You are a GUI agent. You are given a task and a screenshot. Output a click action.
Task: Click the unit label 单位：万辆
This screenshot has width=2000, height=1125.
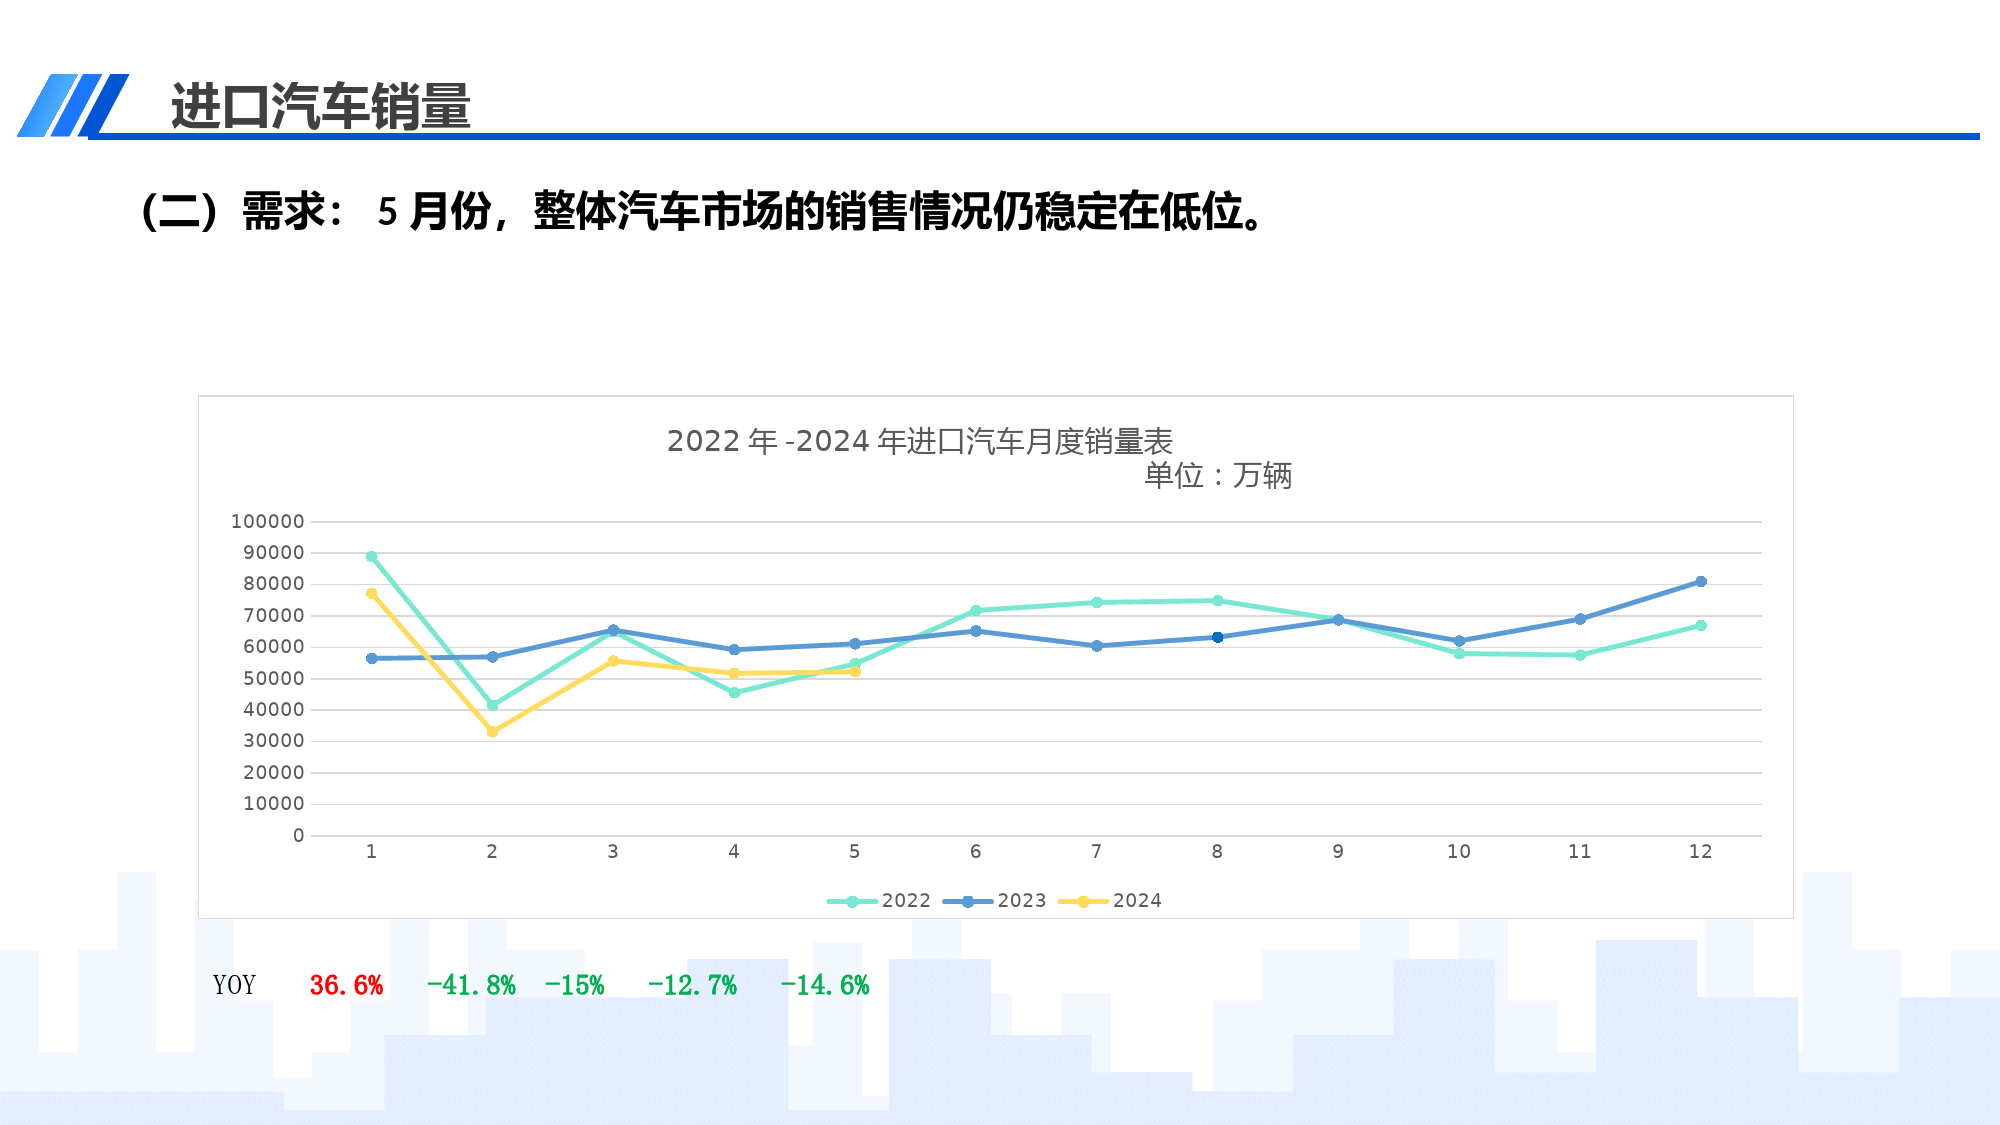[1218, 475]
